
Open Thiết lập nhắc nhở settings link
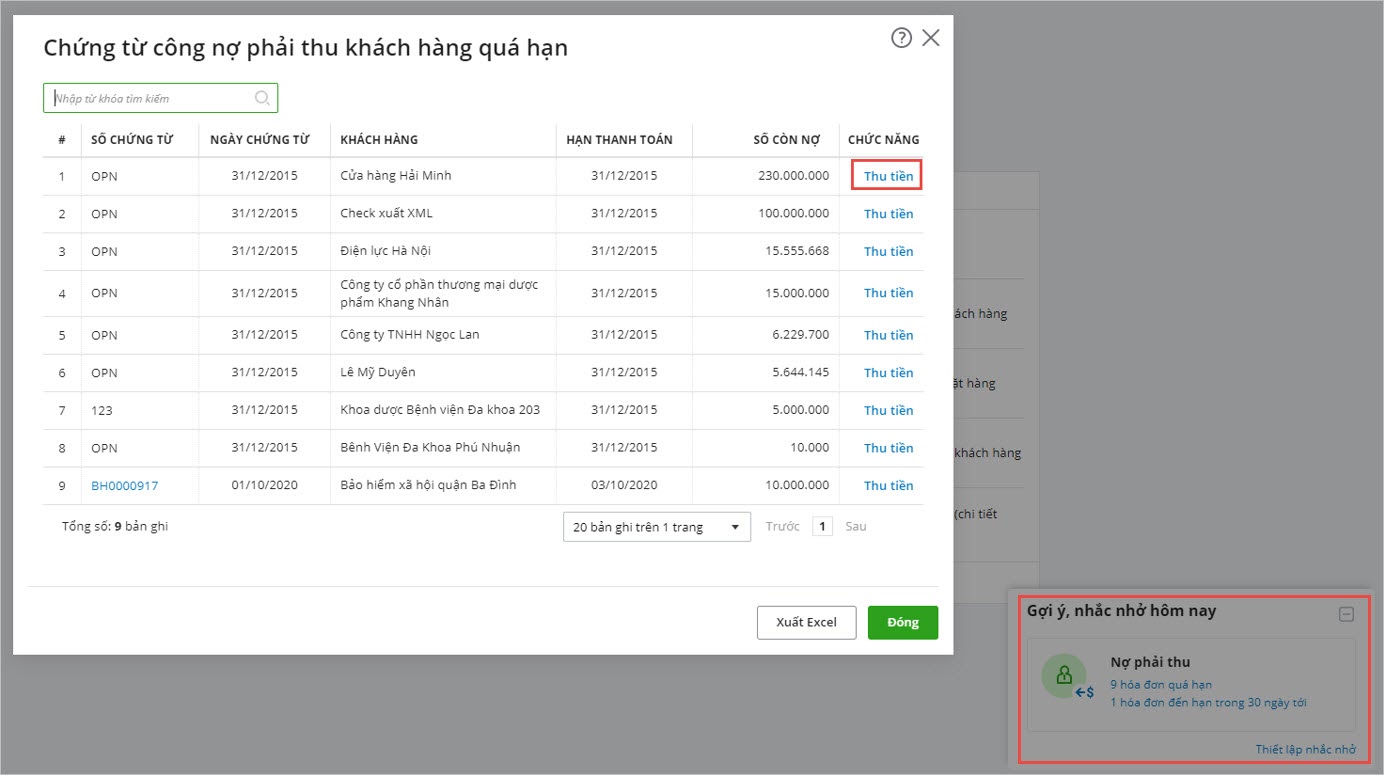[x=1305, y=750]
